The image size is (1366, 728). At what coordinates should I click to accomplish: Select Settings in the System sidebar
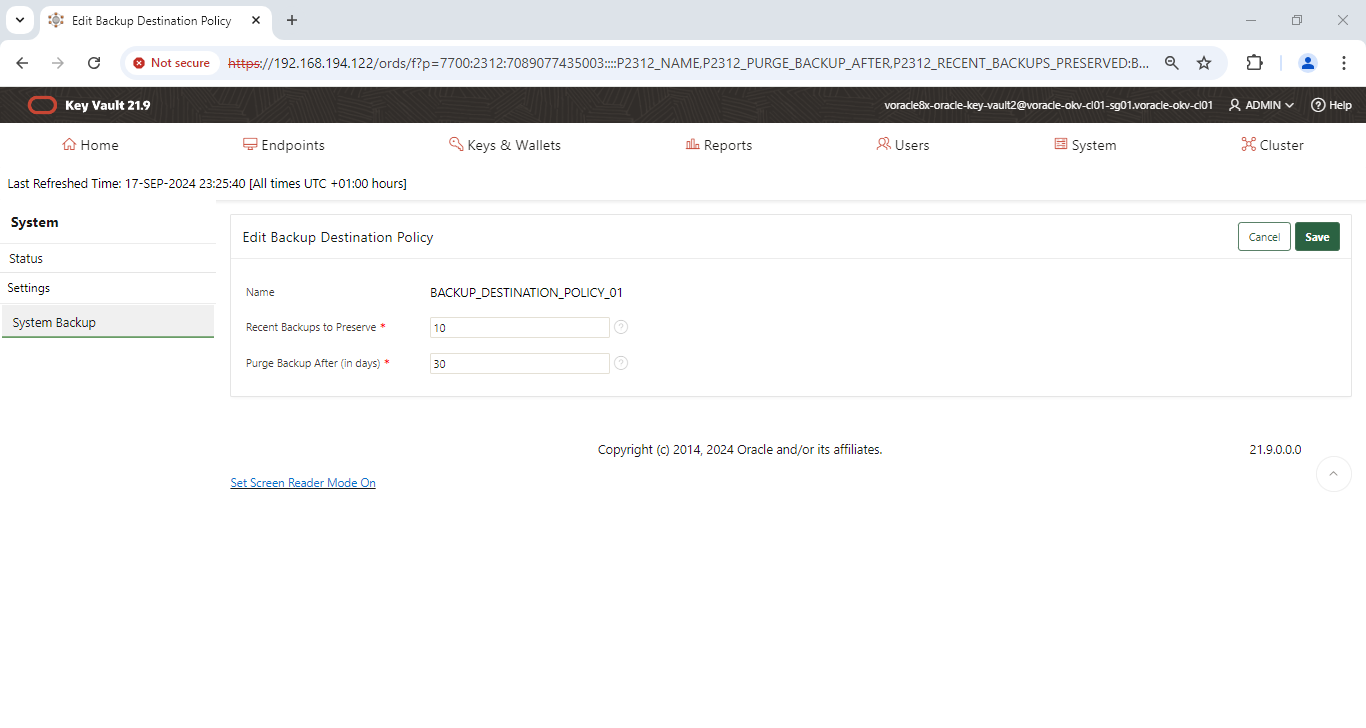pos(108,288)
